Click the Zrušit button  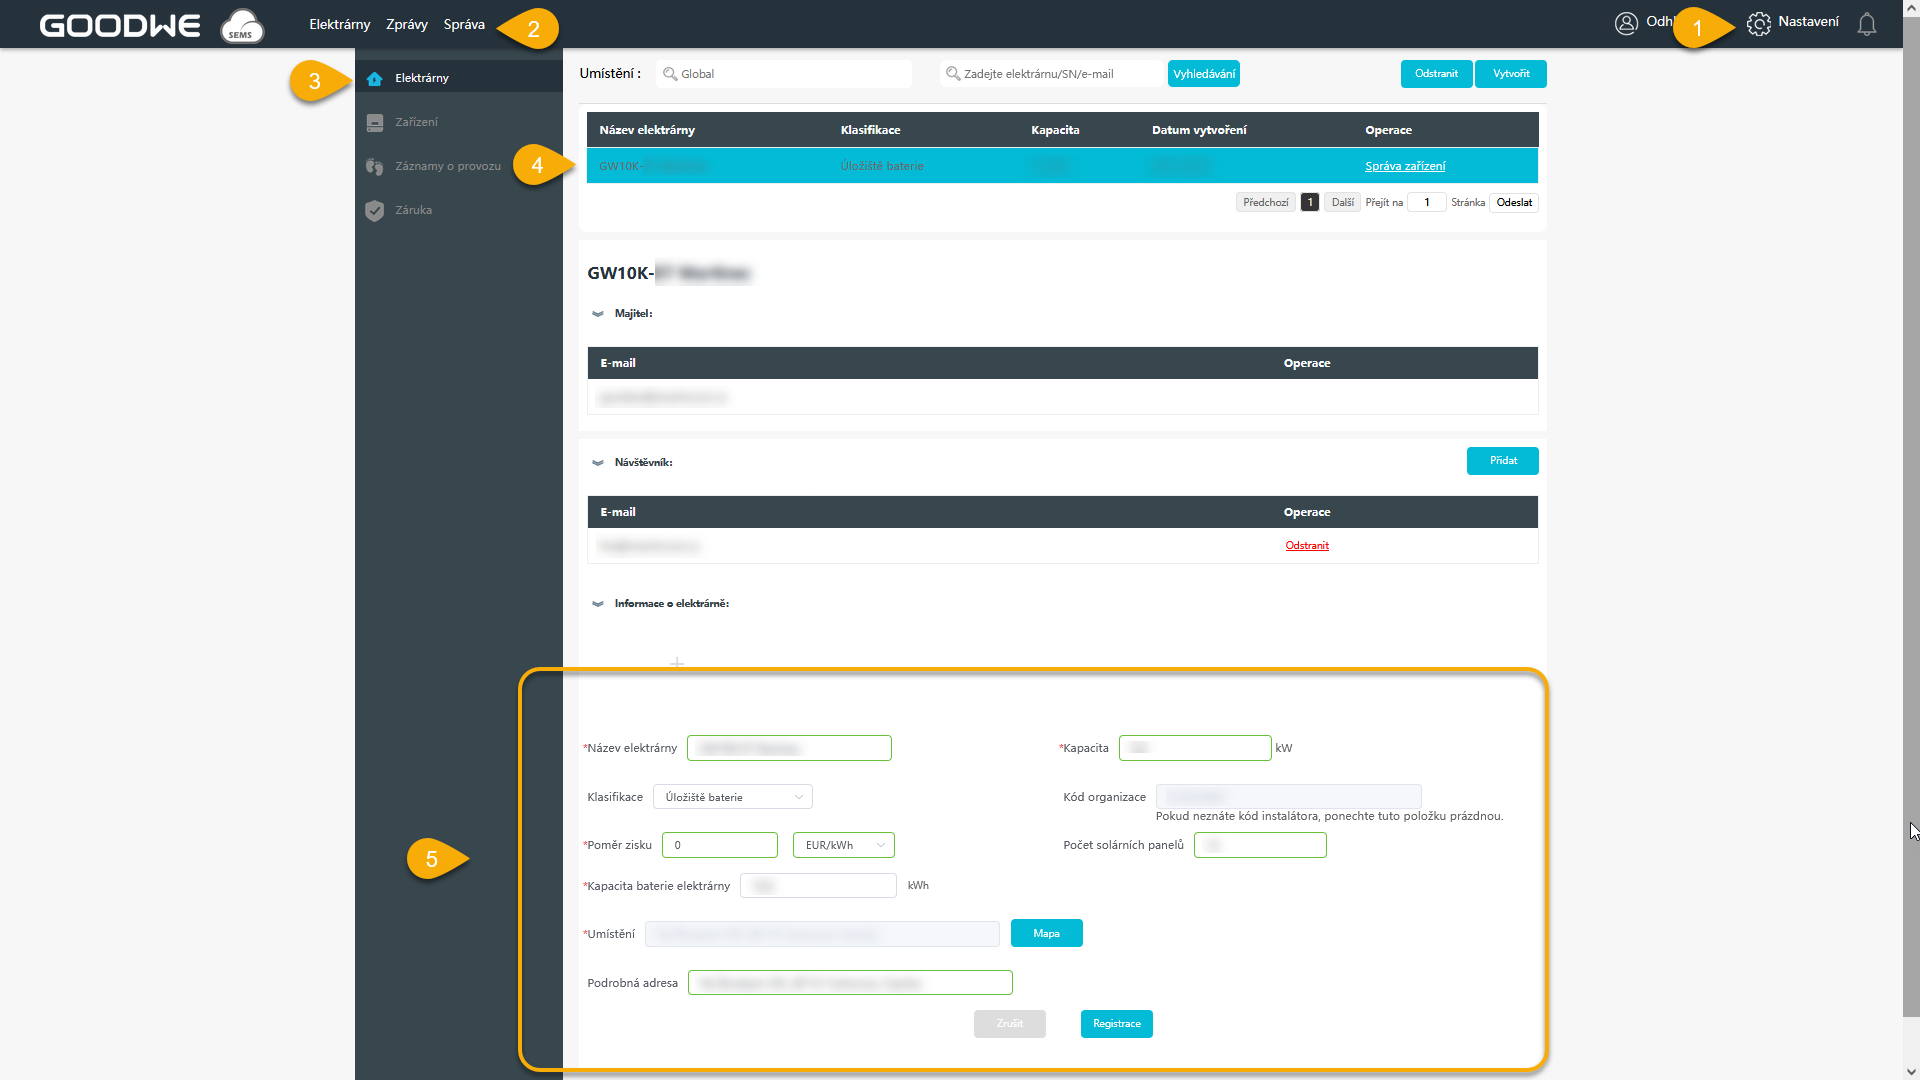coord(1010,1024)
